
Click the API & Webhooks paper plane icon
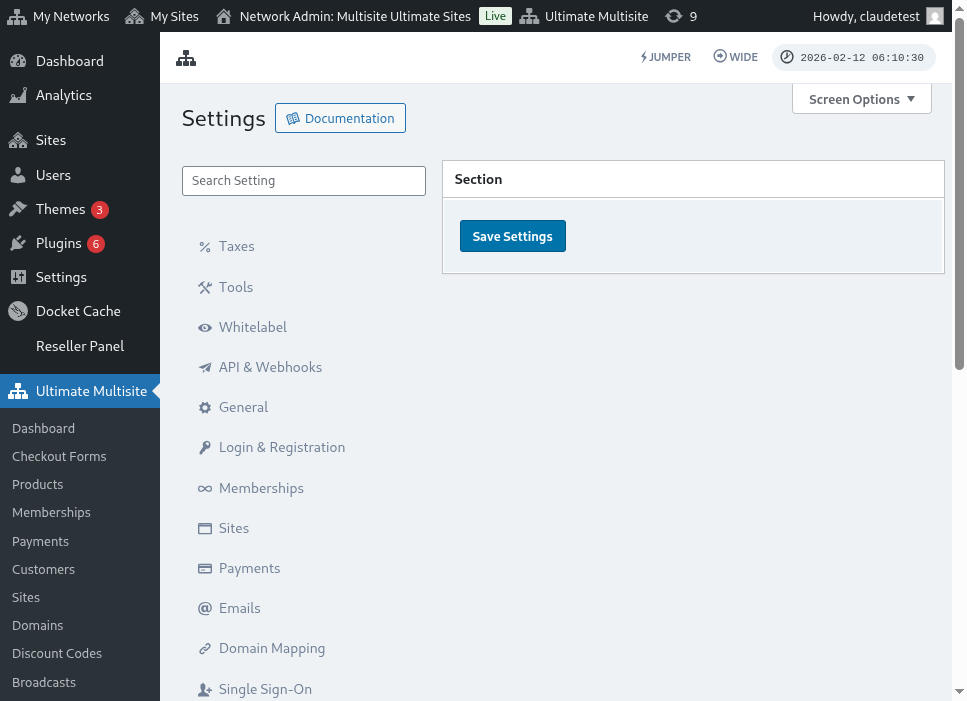(205, 367)
